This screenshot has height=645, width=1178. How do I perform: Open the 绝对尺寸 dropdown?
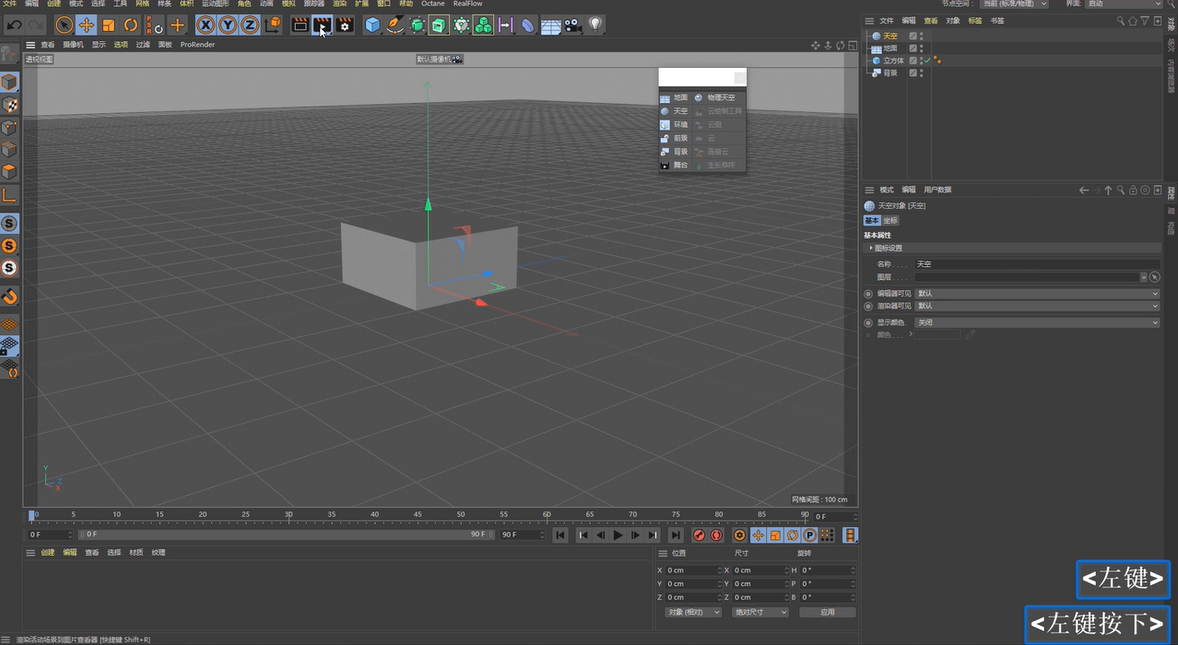click(x=760, y=611)
